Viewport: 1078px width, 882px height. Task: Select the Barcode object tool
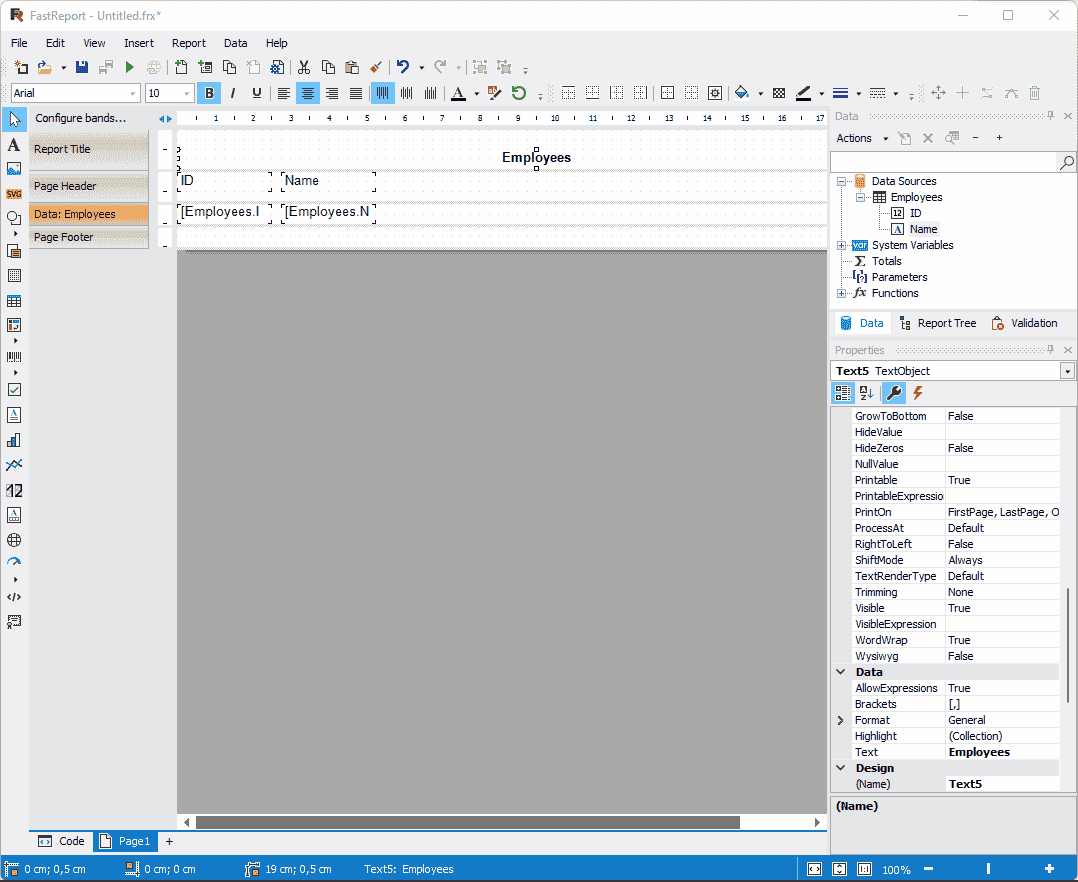[14, 357]
